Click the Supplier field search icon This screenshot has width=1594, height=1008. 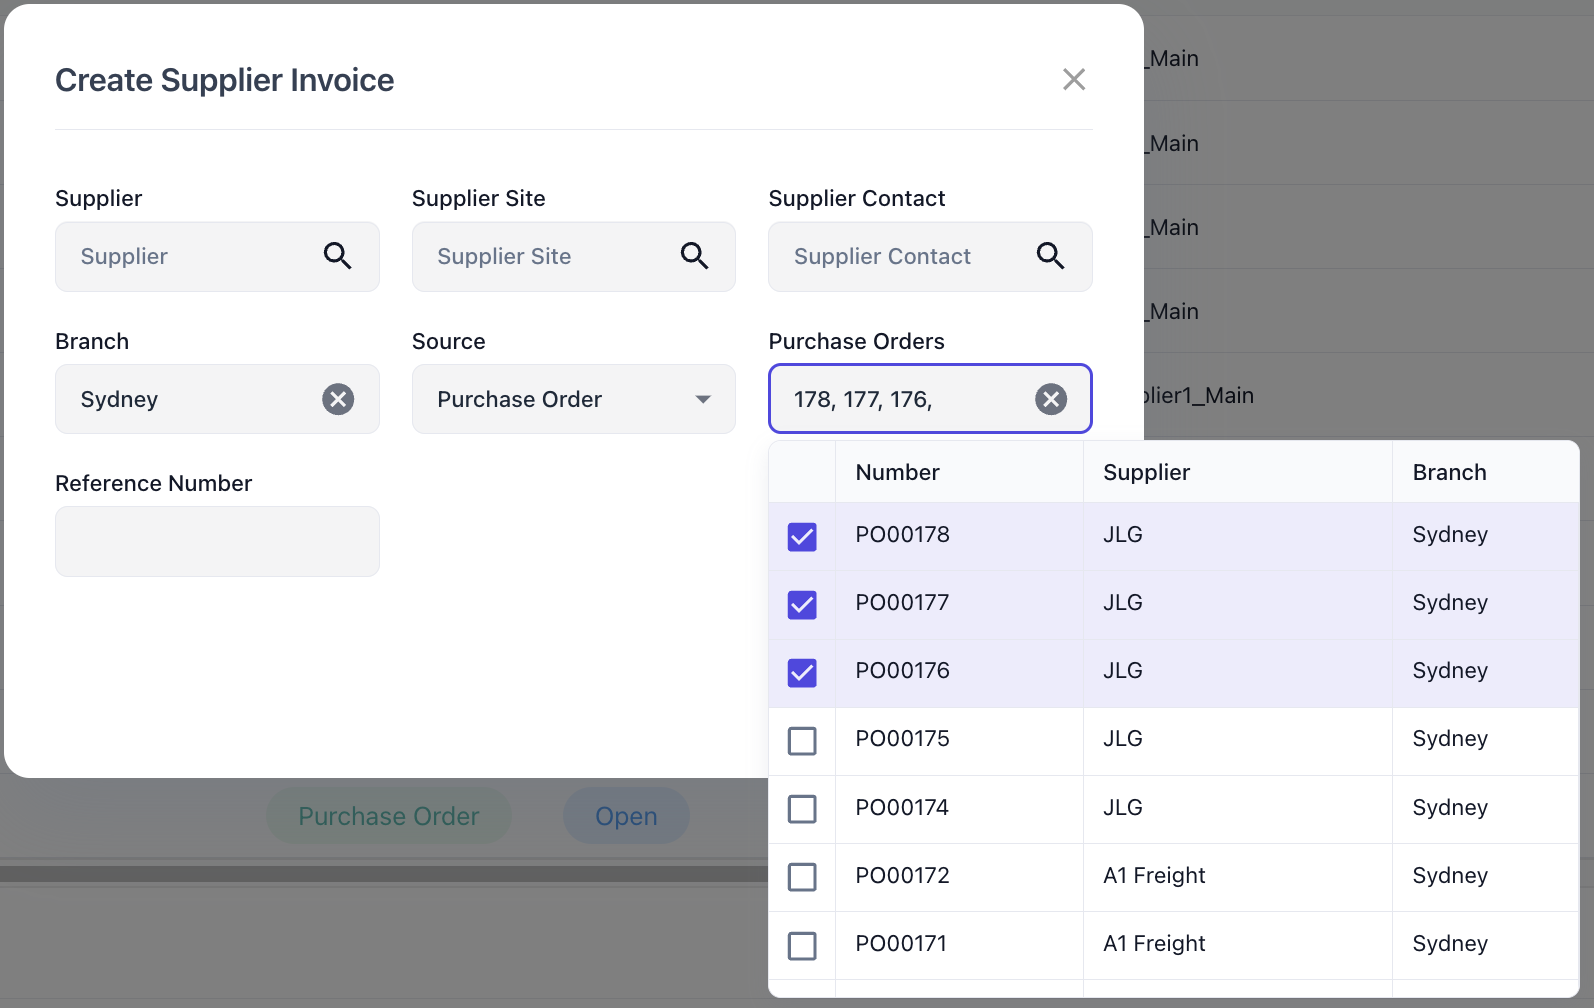click(x=337, y=256)
